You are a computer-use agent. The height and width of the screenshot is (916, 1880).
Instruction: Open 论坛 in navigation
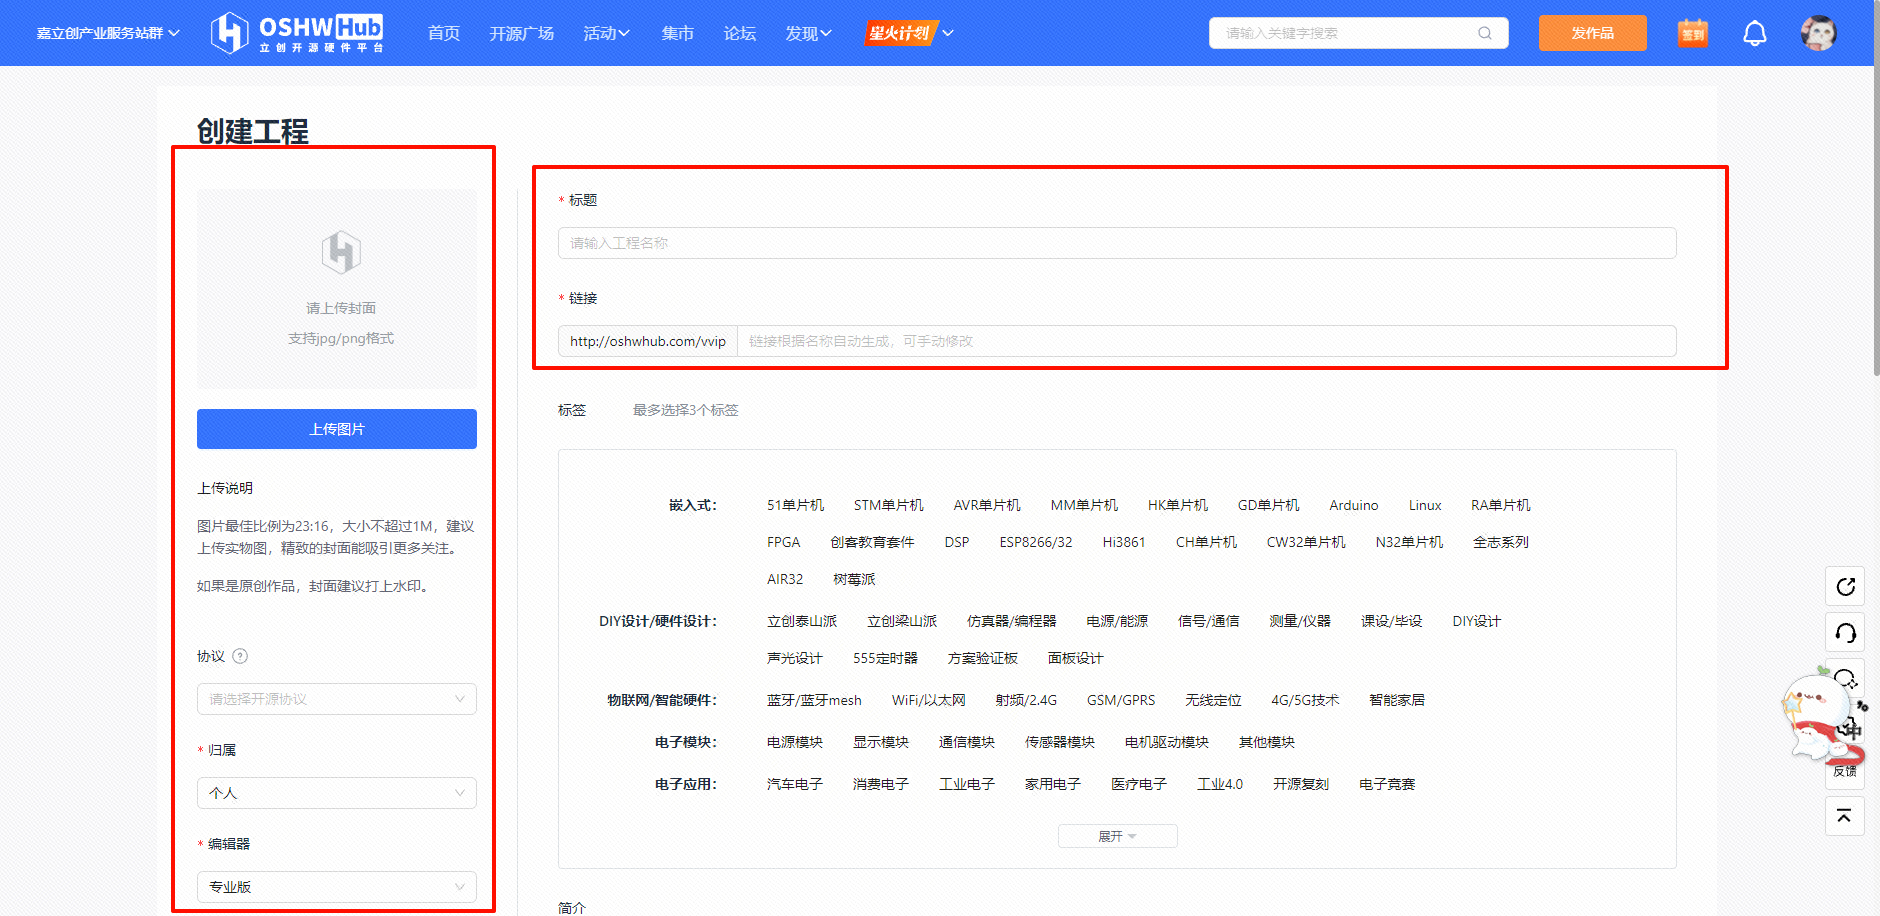coord(740,33)
